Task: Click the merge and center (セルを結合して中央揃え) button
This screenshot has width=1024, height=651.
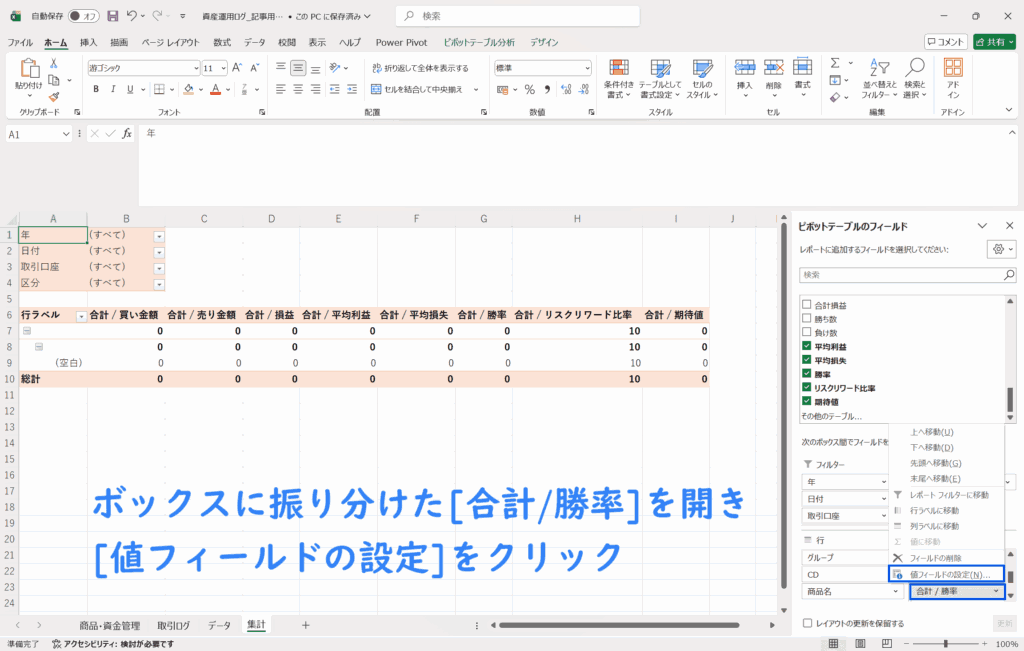Action: tap(423, 89)
